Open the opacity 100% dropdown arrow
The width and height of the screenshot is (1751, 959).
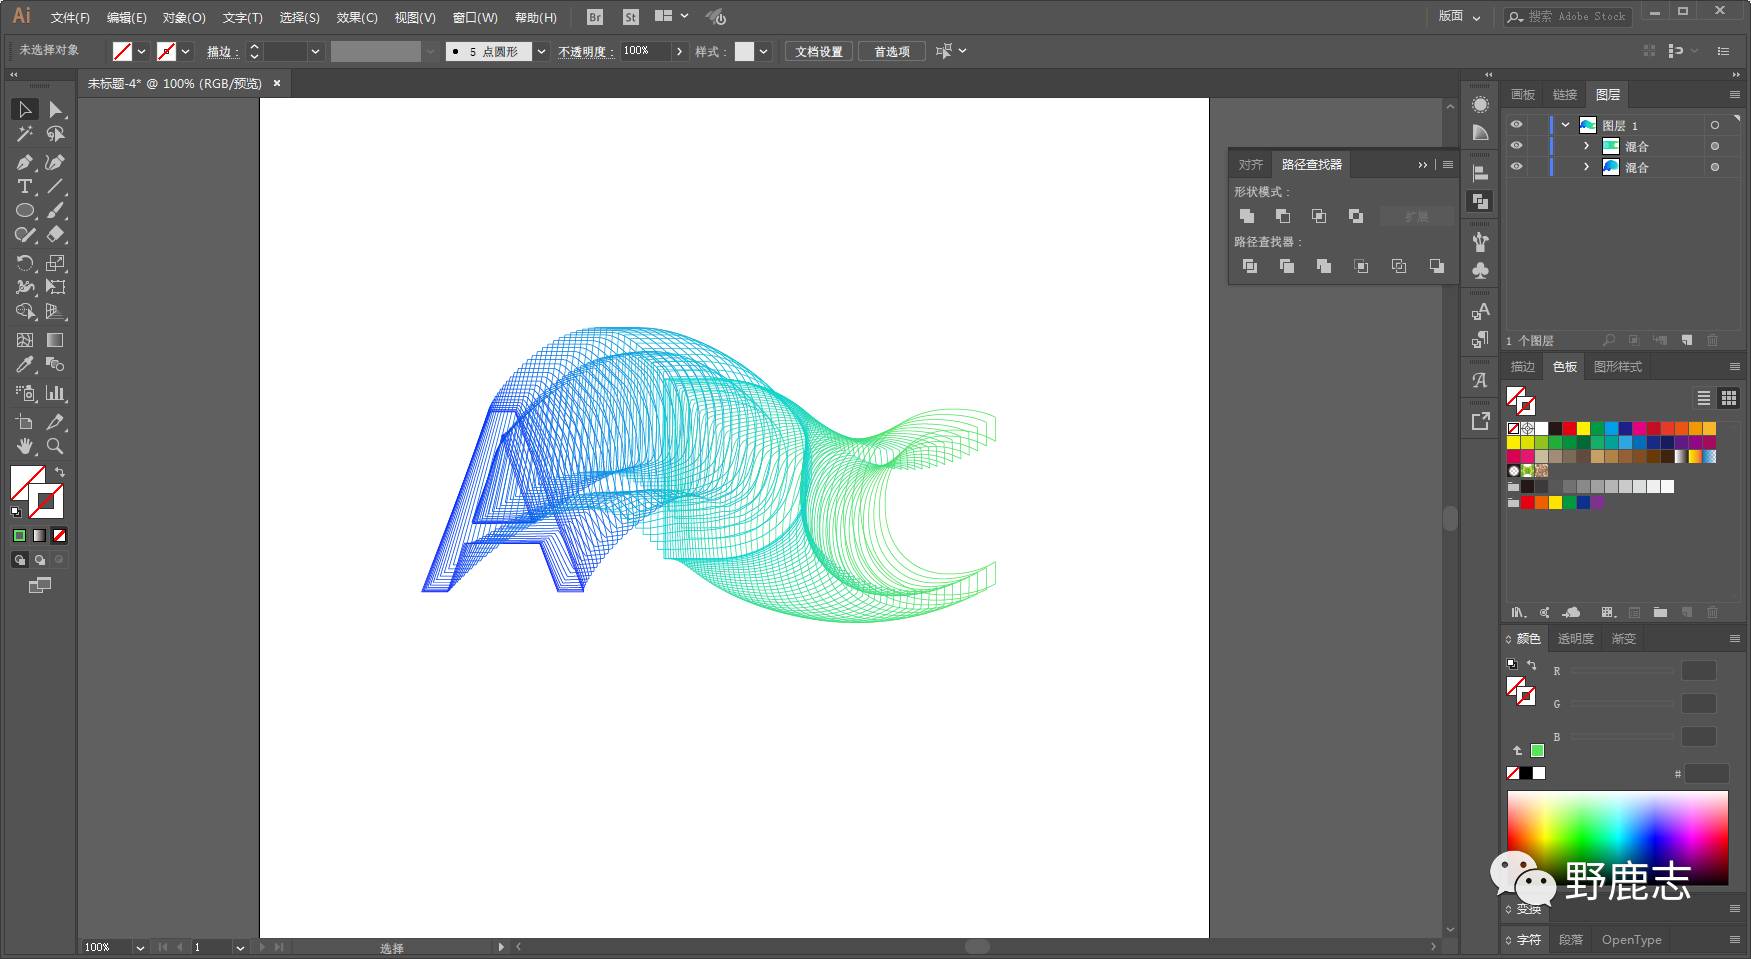680,51
